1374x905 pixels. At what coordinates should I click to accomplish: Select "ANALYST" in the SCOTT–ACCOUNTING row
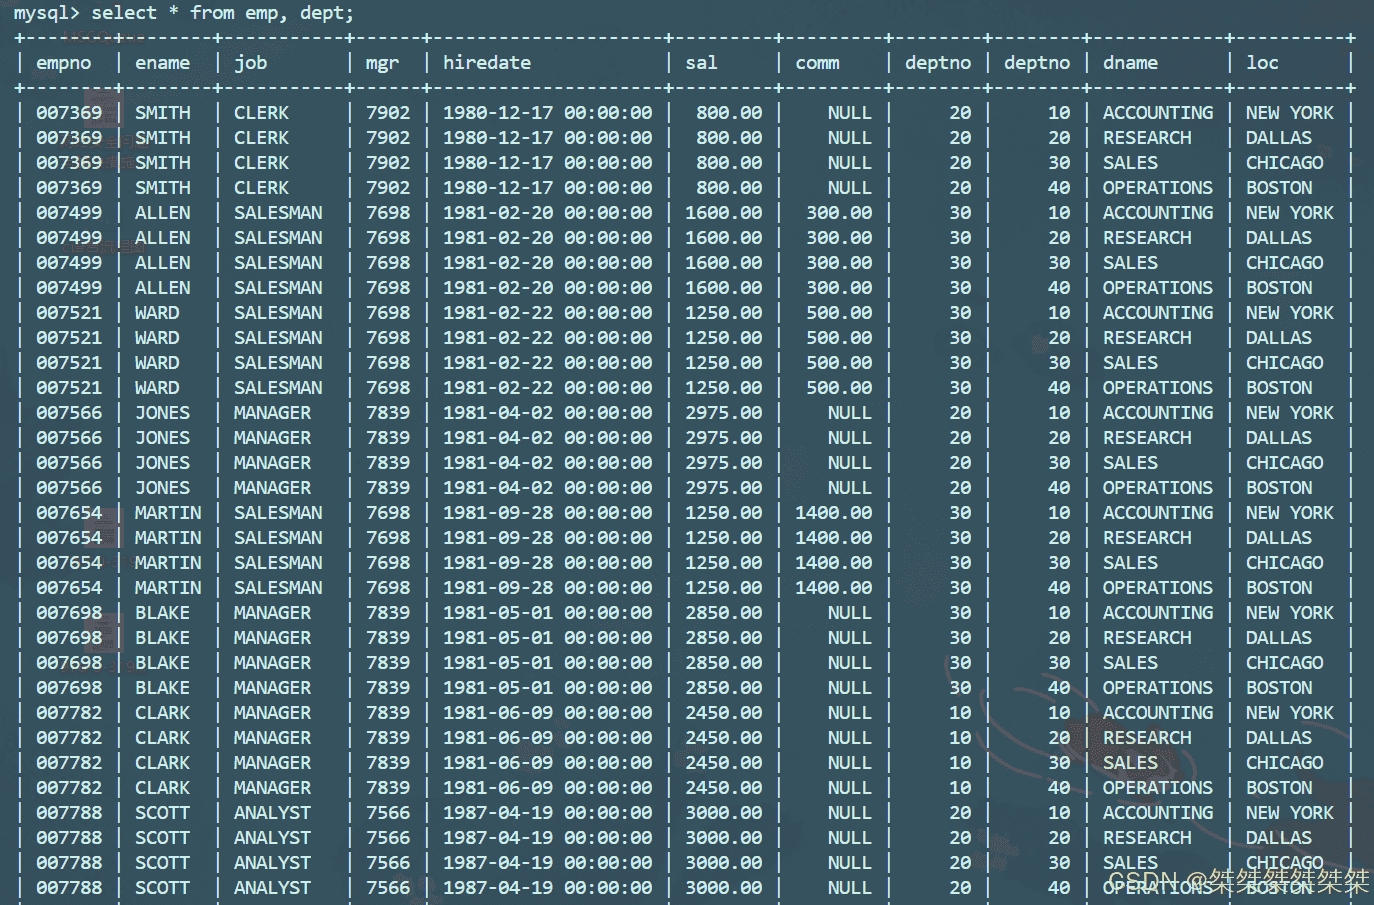click(x=272, y=813)
